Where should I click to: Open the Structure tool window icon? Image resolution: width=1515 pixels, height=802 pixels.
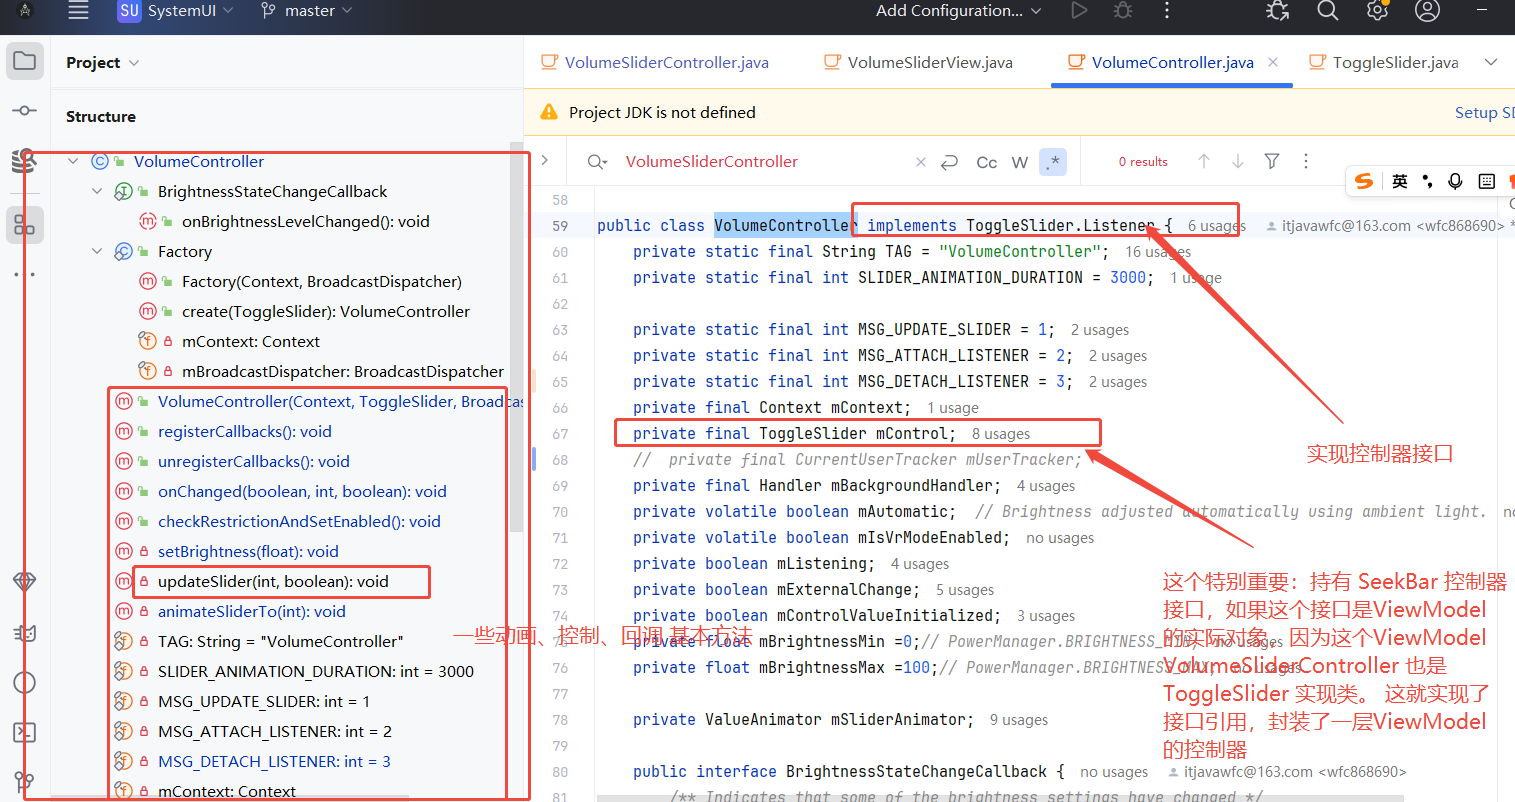[25, 225]
